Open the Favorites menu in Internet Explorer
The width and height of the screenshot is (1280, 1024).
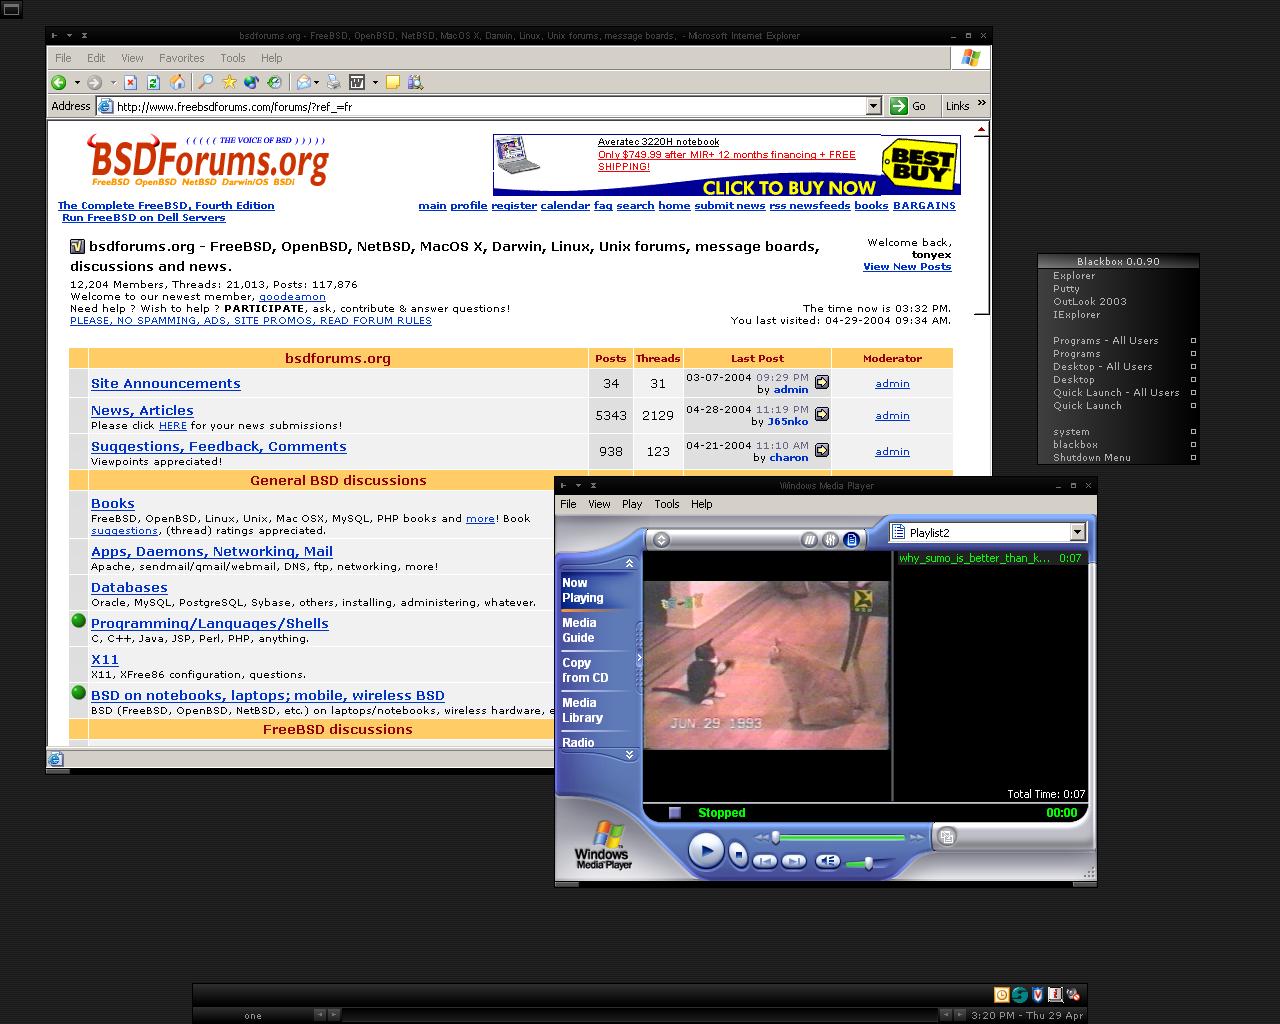point(181,58)
